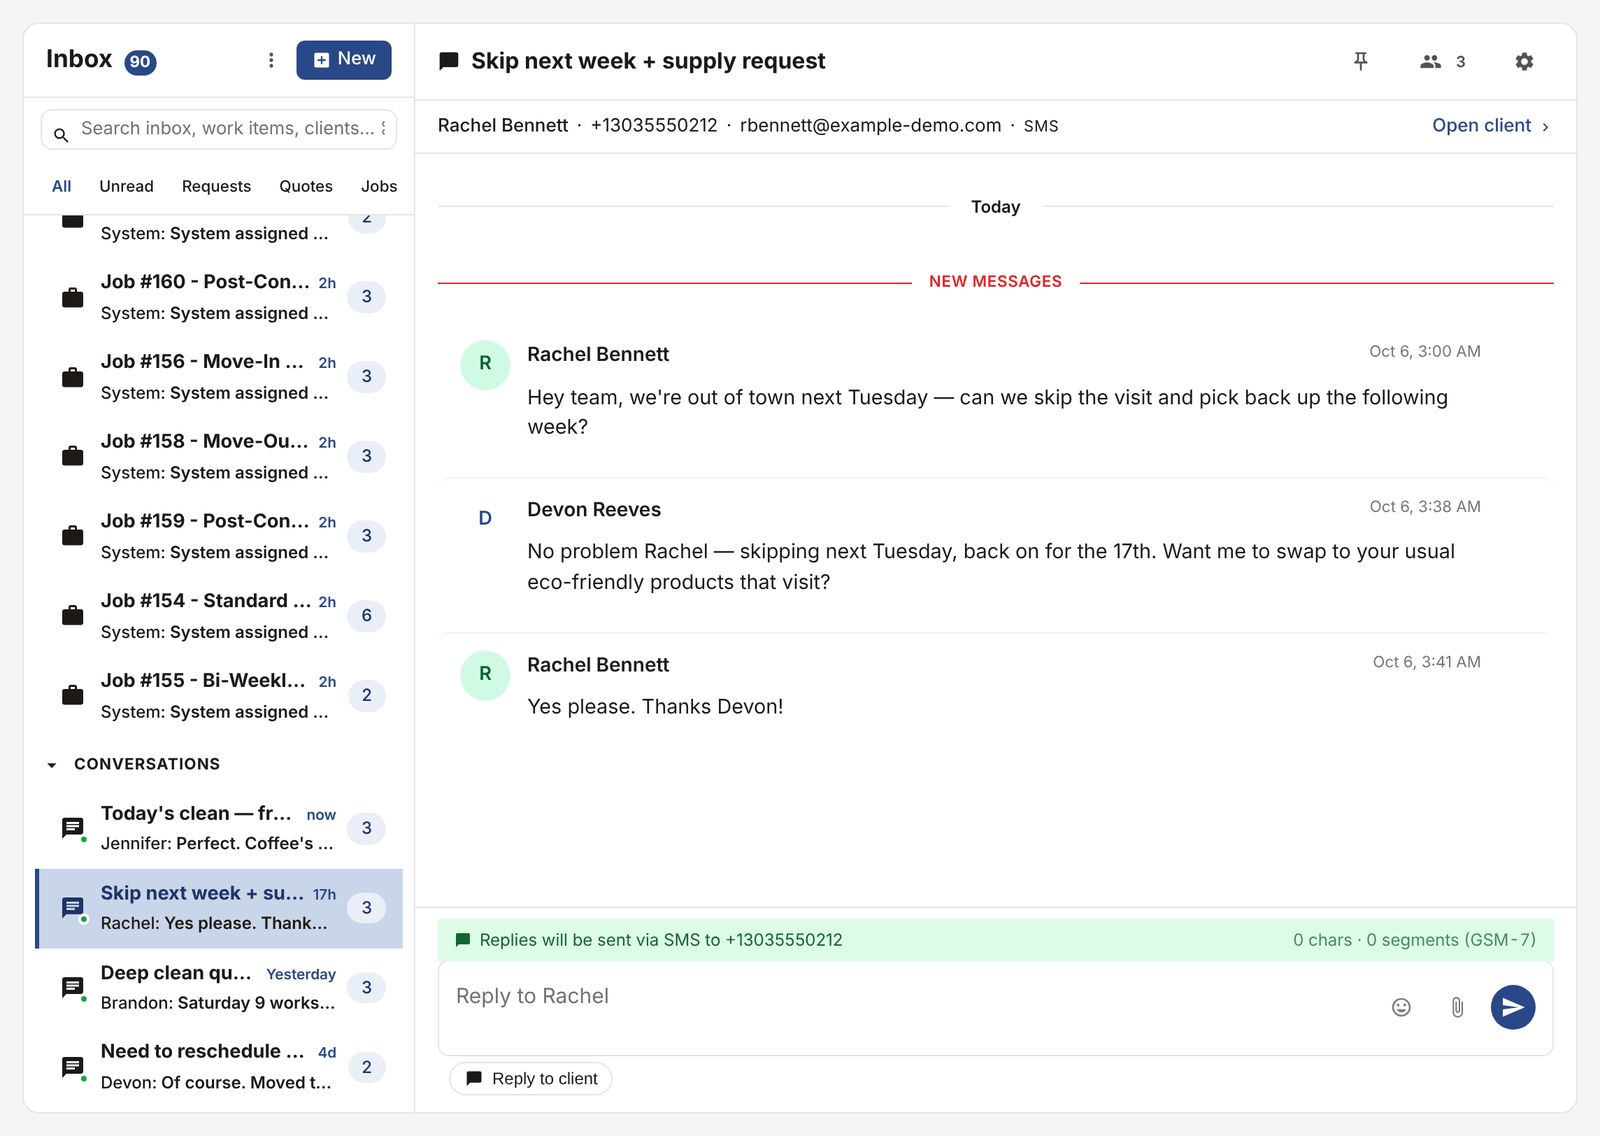Click email rbennett@example-demo.com
Screen dimensions: 1600x1136
coord(870,126)
